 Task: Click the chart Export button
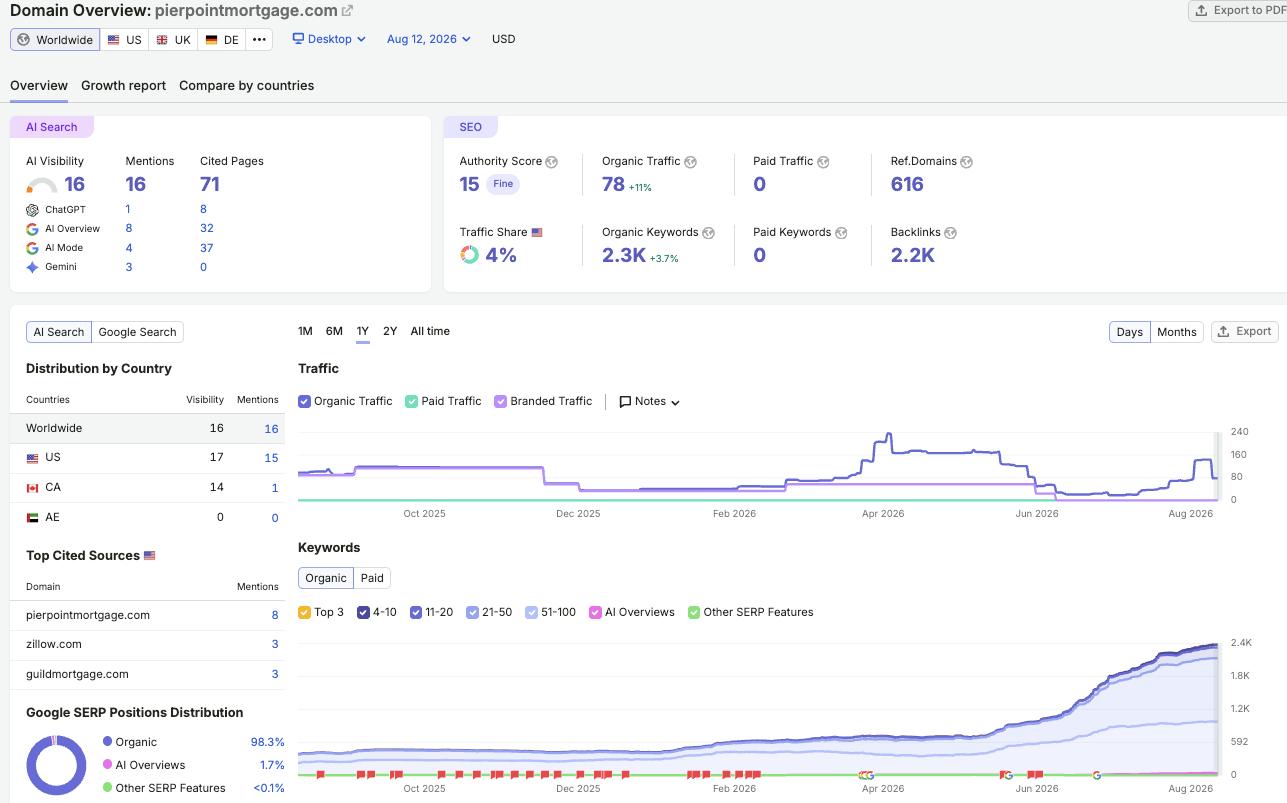click(1245, 332)
